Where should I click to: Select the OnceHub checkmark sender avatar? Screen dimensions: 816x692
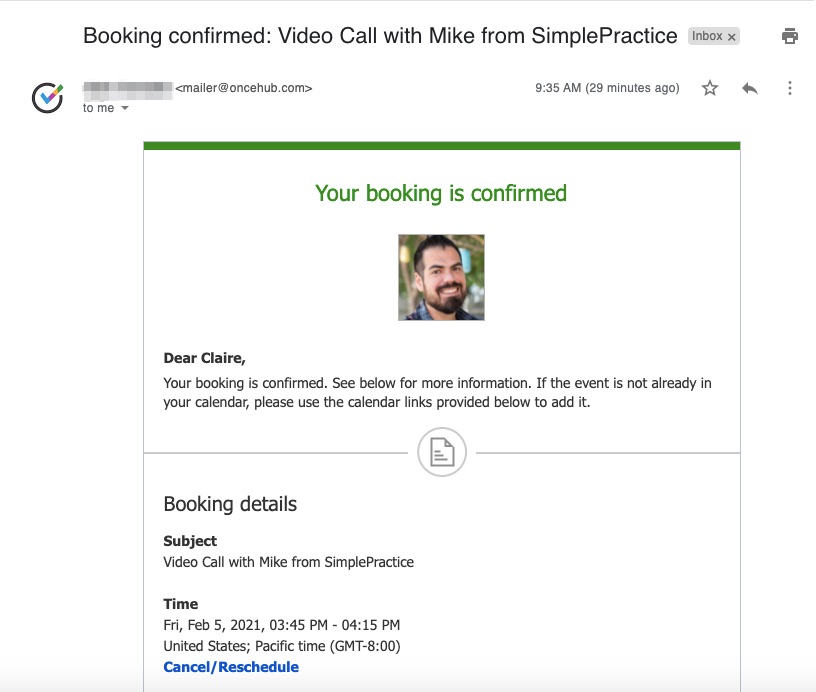pos(45,94)
